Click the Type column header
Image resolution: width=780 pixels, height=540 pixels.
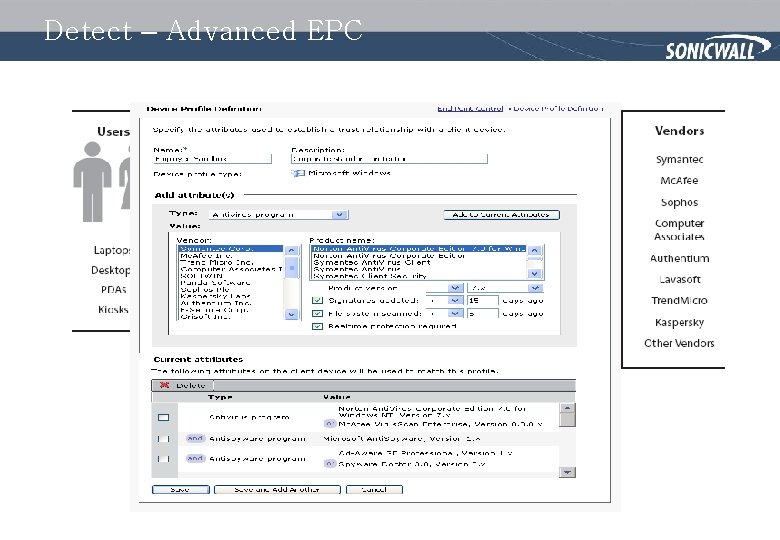point(220,397)
